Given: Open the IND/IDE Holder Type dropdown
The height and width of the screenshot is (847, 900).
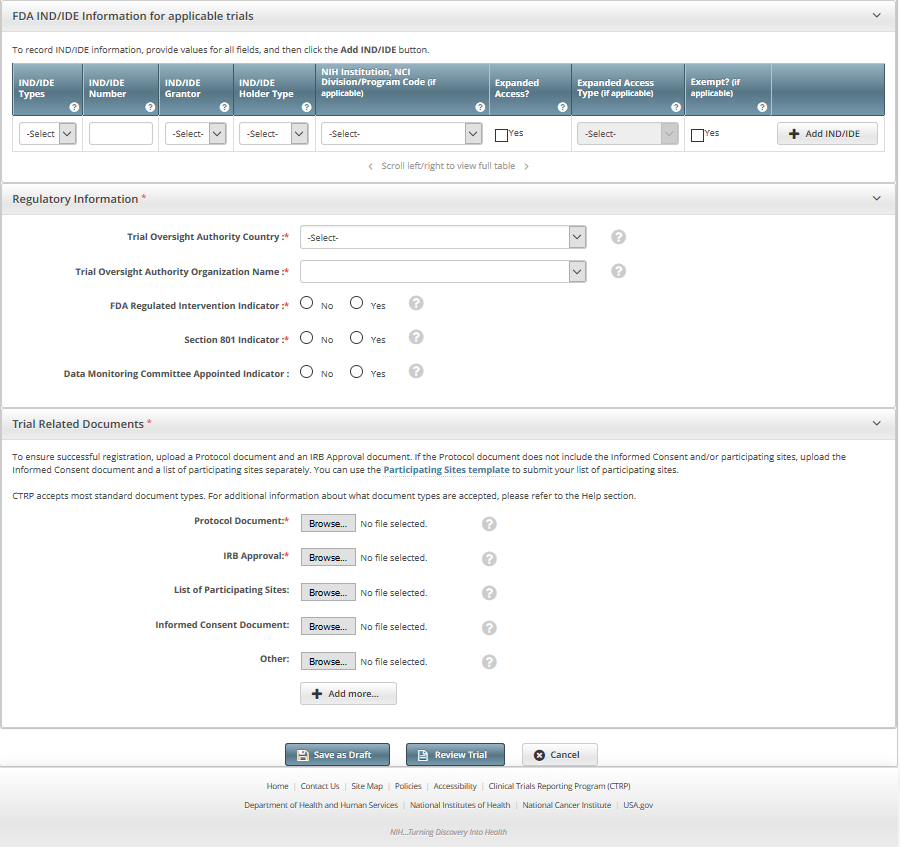Looking at the screenshot, I should [x=274, y=134].
